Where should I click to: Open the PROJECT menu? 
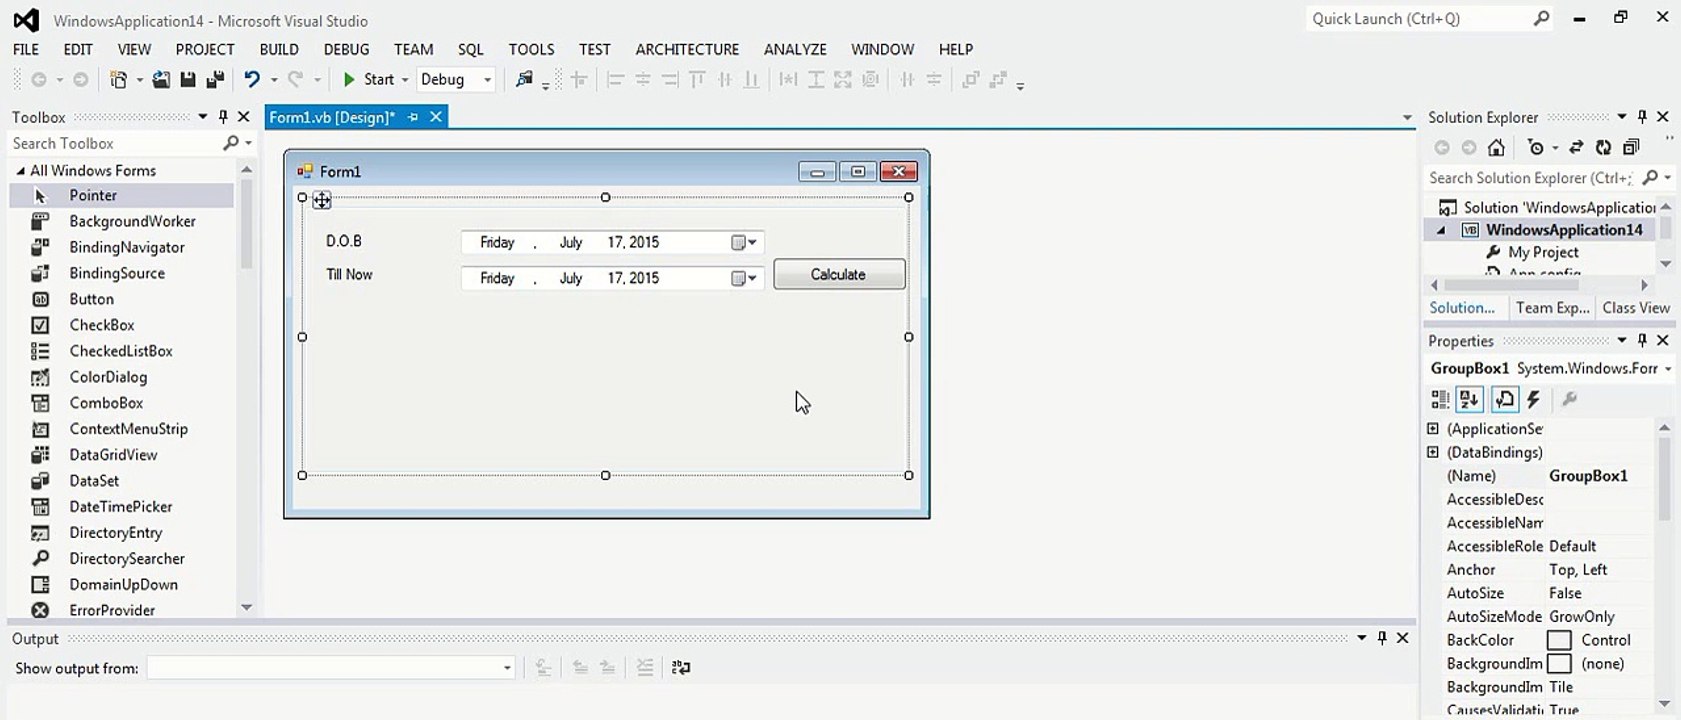pyautogui.click(x=205, y=49)
